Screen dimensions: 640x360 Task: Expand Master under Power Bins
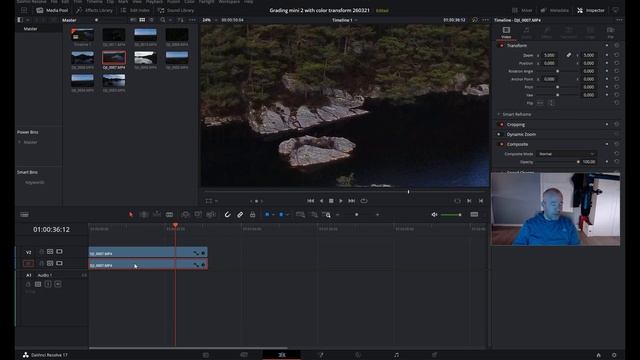19,142
